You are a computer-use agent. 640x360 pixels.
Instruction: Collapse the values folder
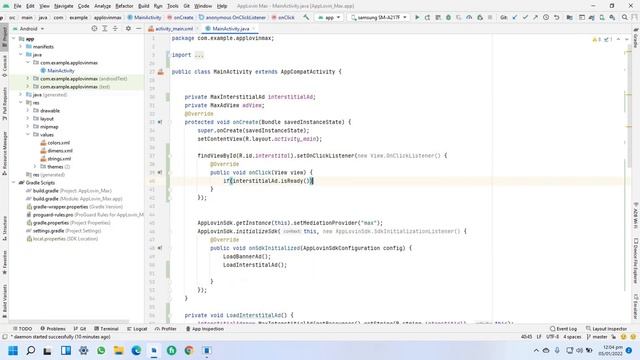pos(28,135)
